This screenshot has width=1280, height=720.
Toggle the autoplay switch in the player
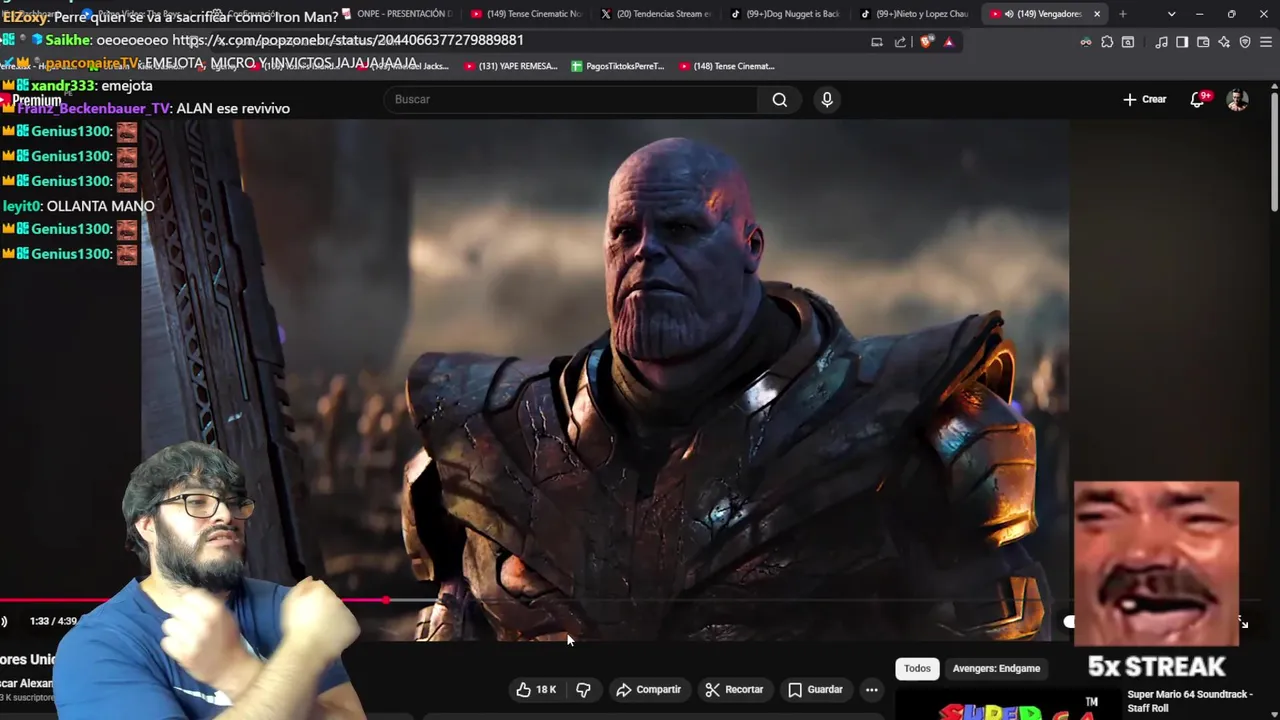pyautogui.click(x=1069, y=622)
